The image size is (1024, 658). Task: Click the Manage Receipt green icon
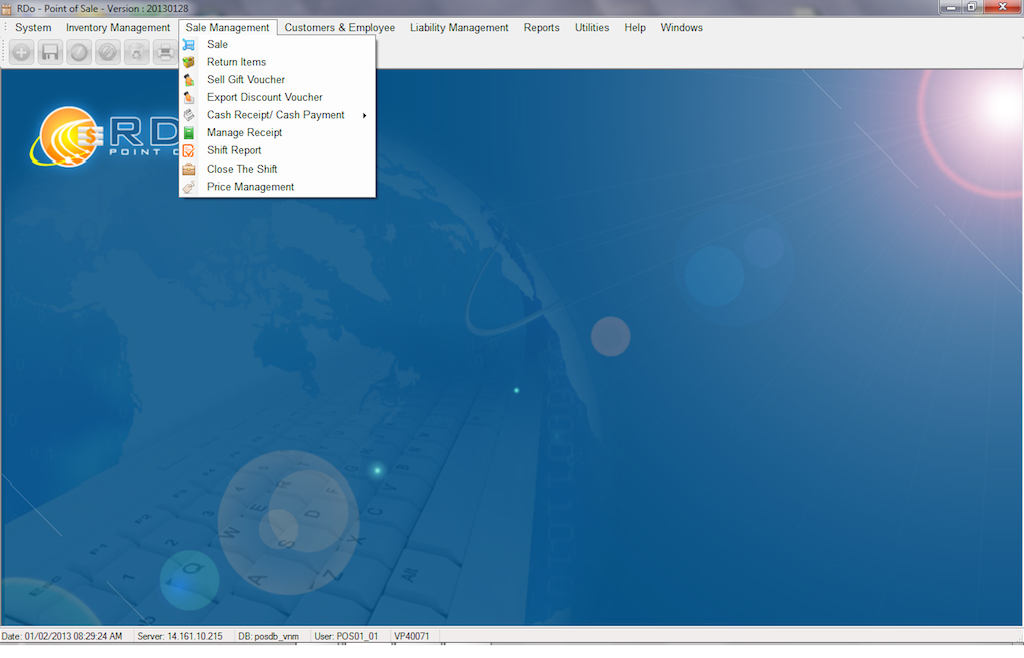tap(188, 133)
